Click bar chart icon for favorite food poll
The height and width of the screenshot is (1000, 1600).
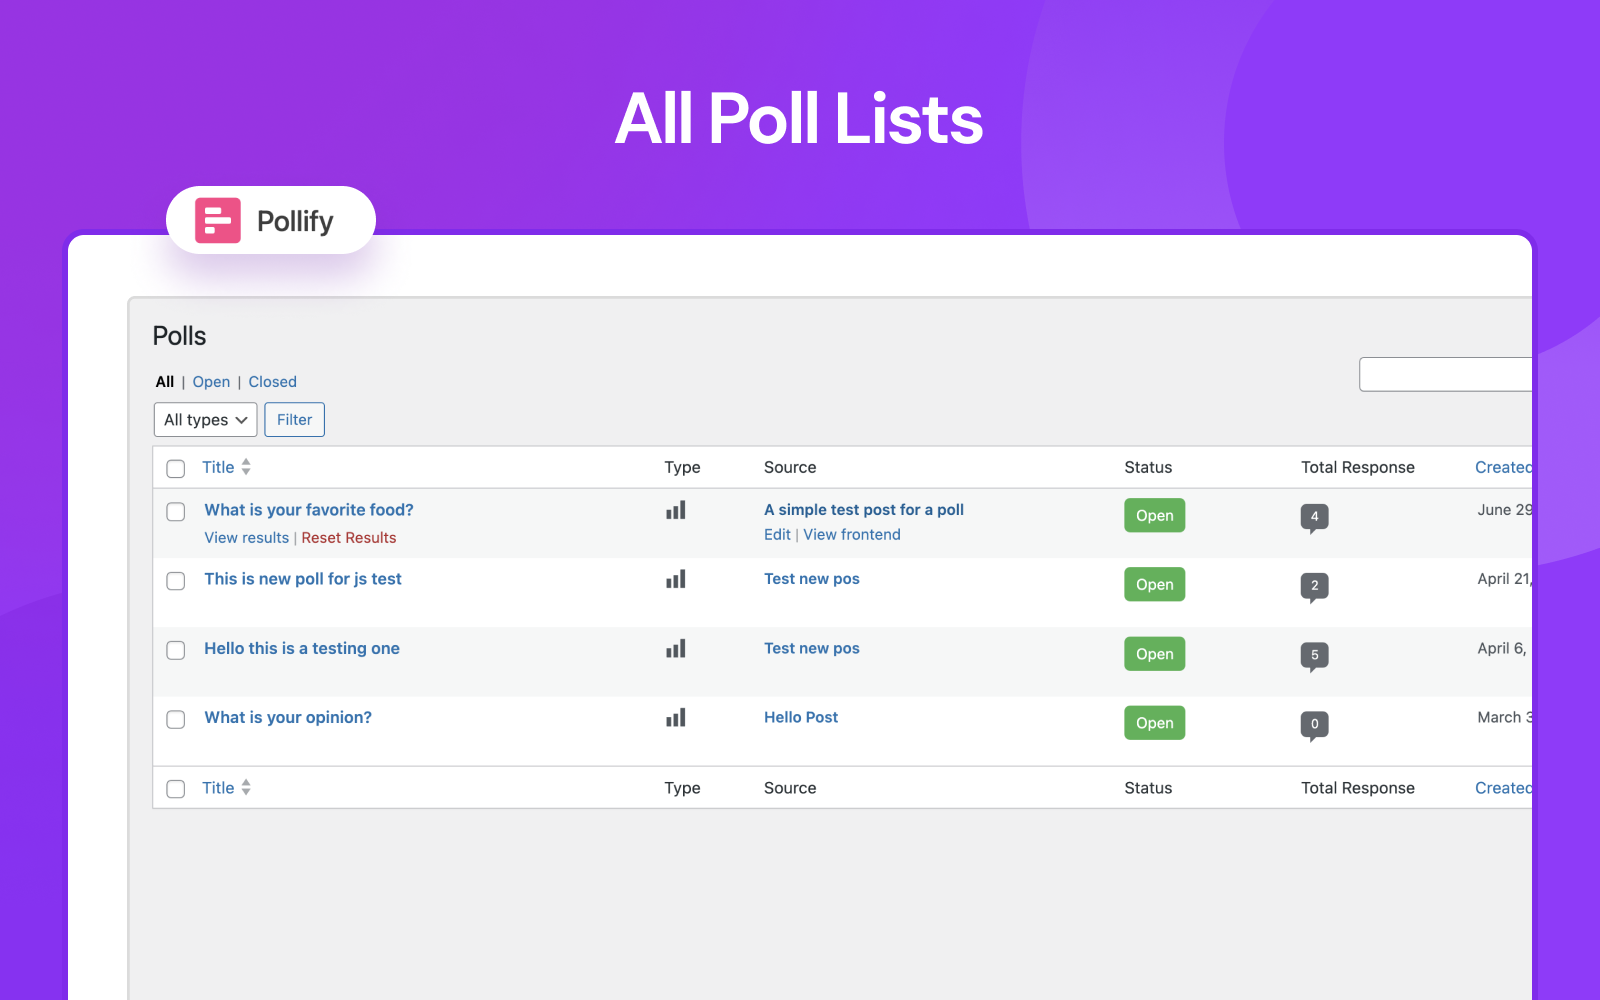point(676,510)
